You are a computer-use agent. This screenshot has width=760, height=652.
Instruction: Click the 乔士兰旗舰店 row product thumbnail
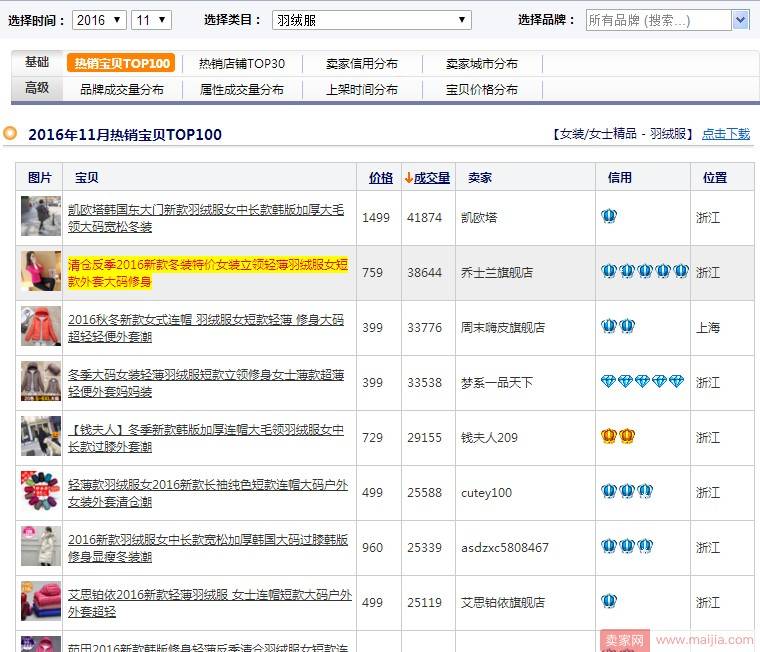tap(41, 271)
